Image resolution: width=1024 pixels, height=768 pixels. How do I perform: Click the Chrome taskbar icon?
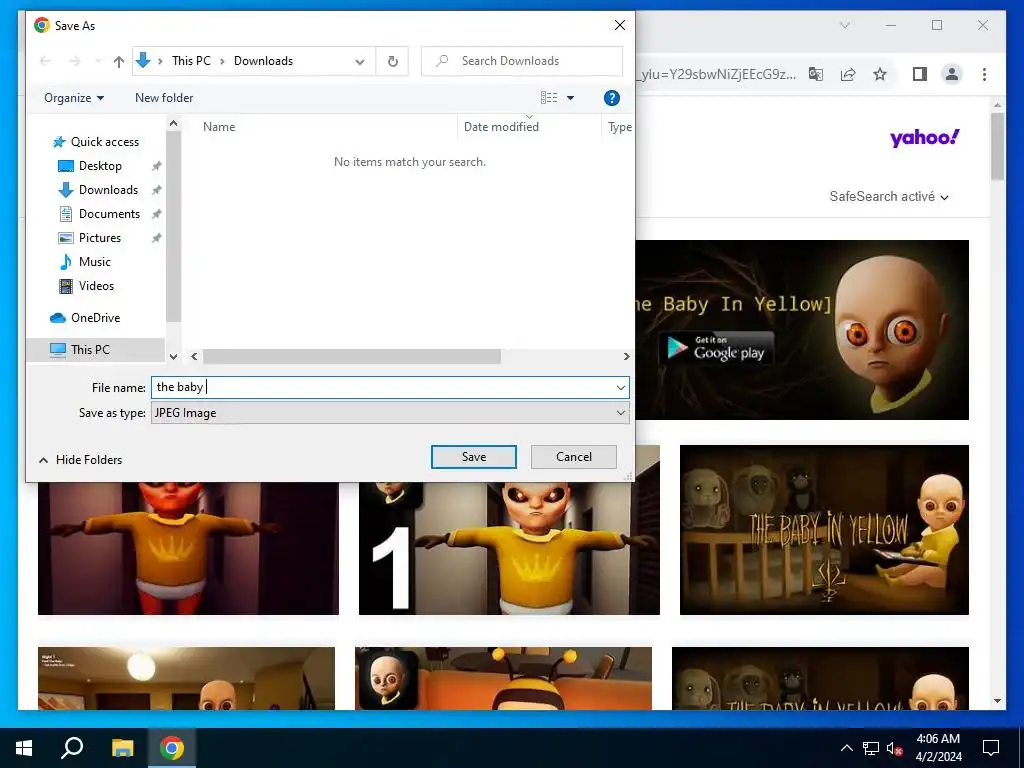[x=172, y=748]
